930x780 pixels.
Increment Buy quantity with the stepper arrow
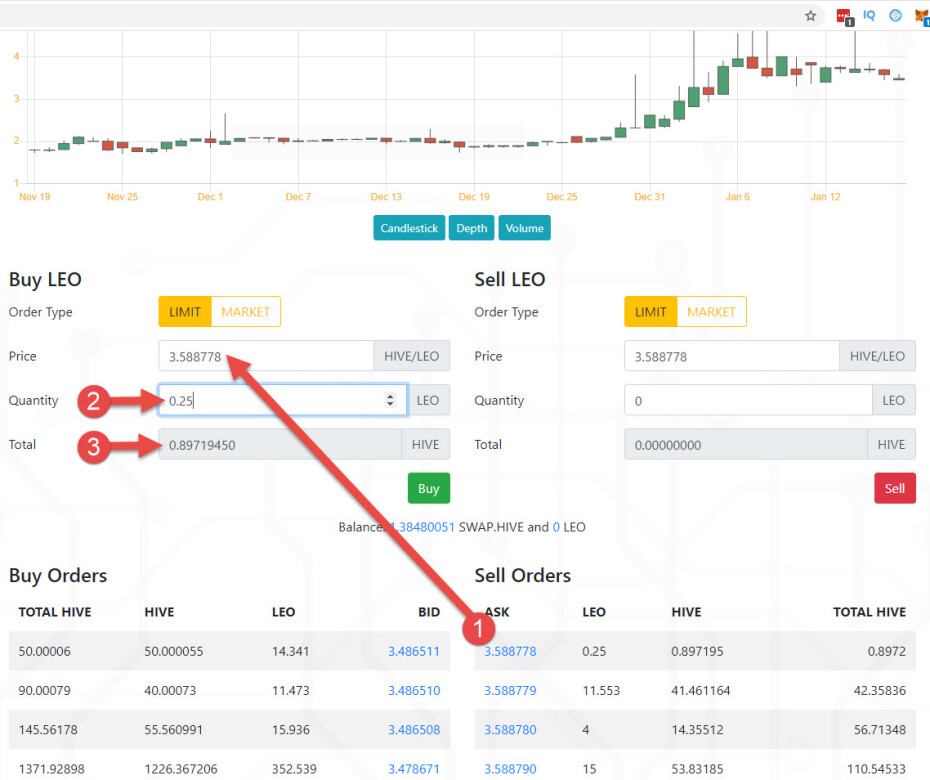tap(390, 396)
